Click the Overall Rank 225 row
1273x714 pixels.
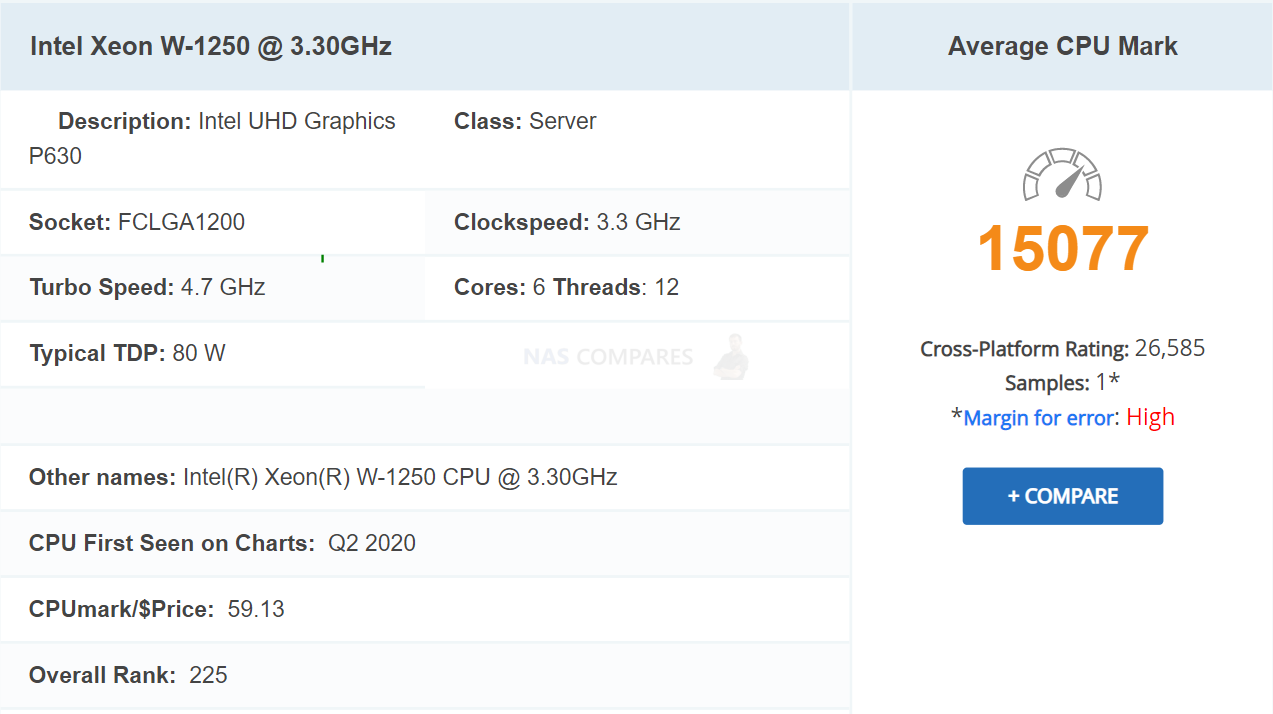coord(425,675)
